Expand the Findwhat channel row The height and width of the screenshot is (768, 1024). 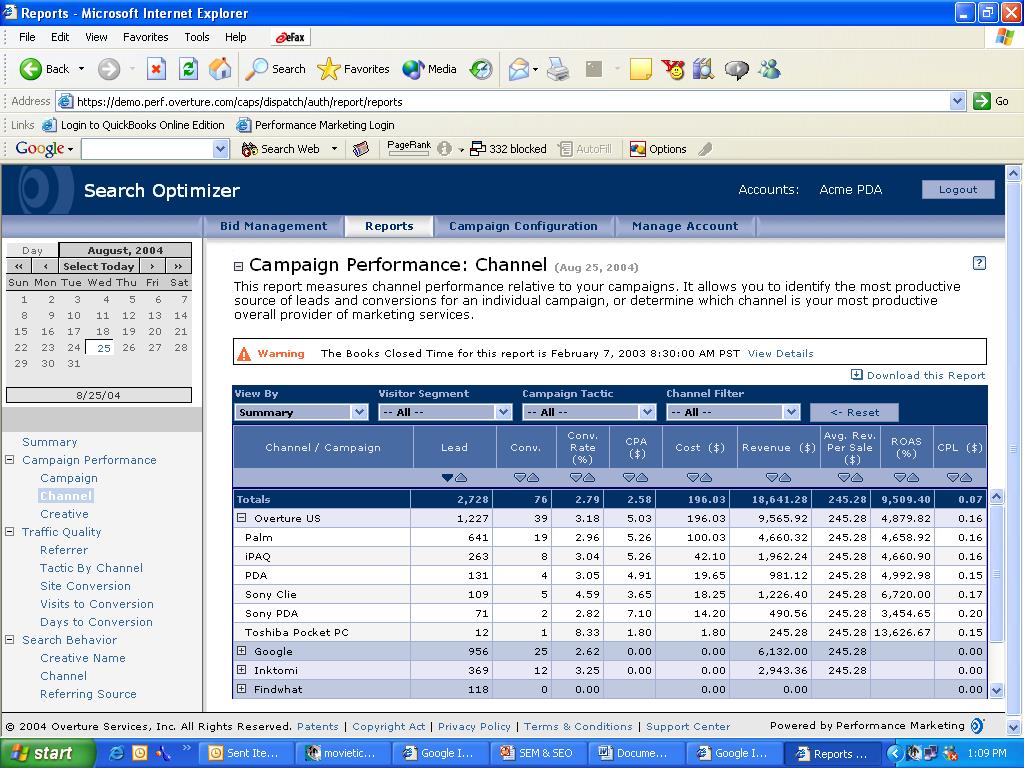pos(242,688)
